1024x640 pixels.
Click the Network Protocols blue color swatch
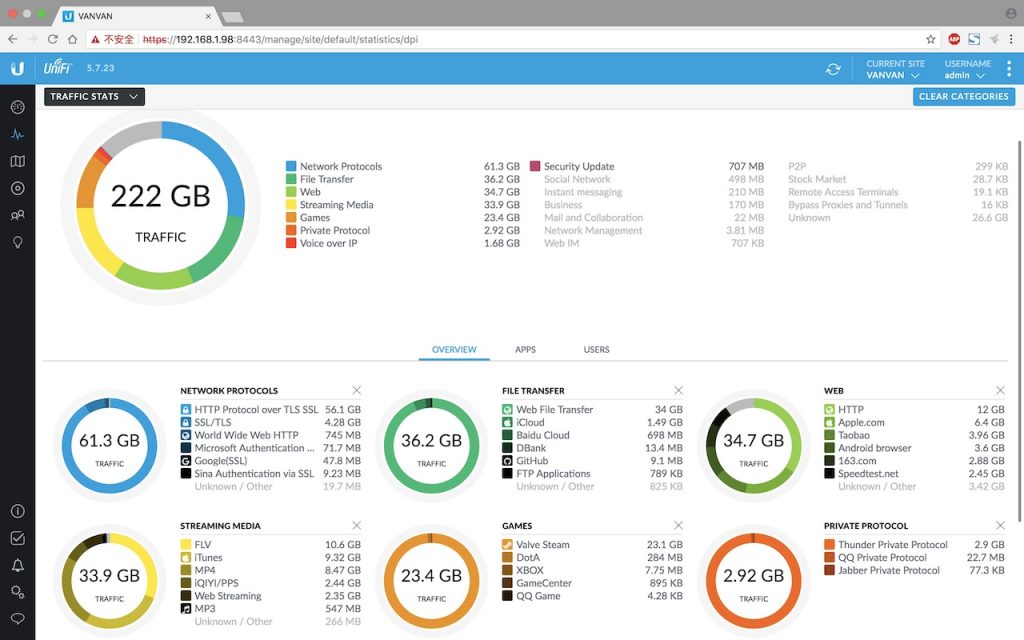291,167
